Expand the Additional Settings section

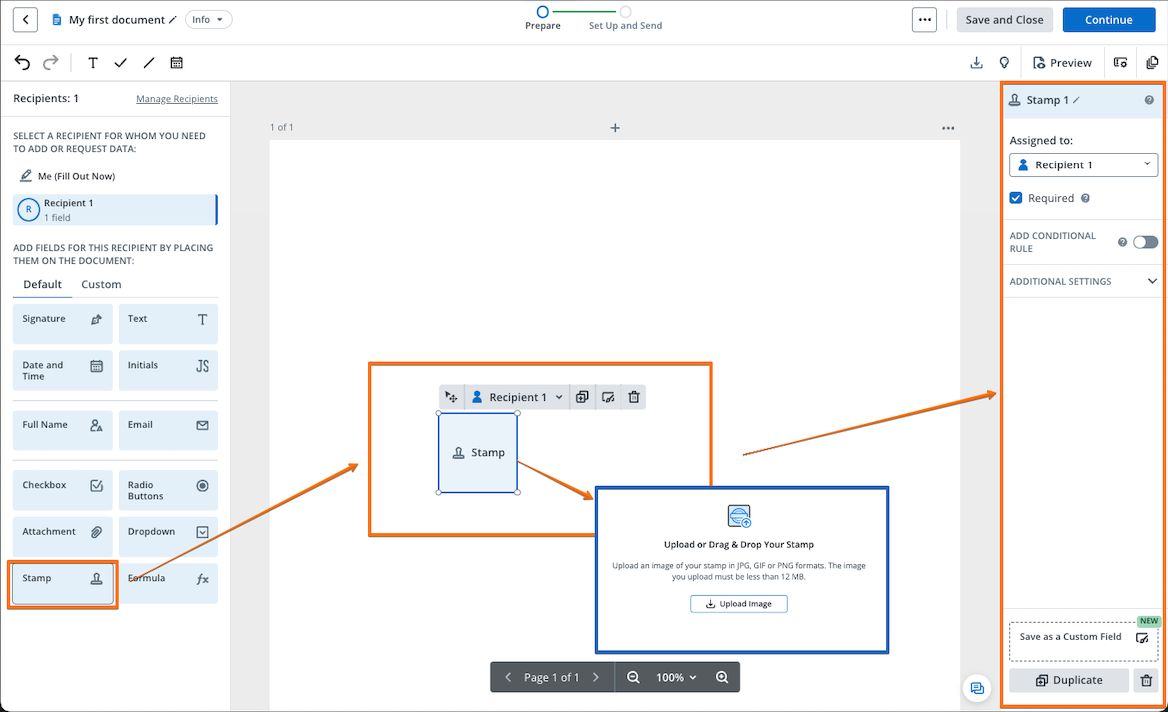tap(1083, 281)
